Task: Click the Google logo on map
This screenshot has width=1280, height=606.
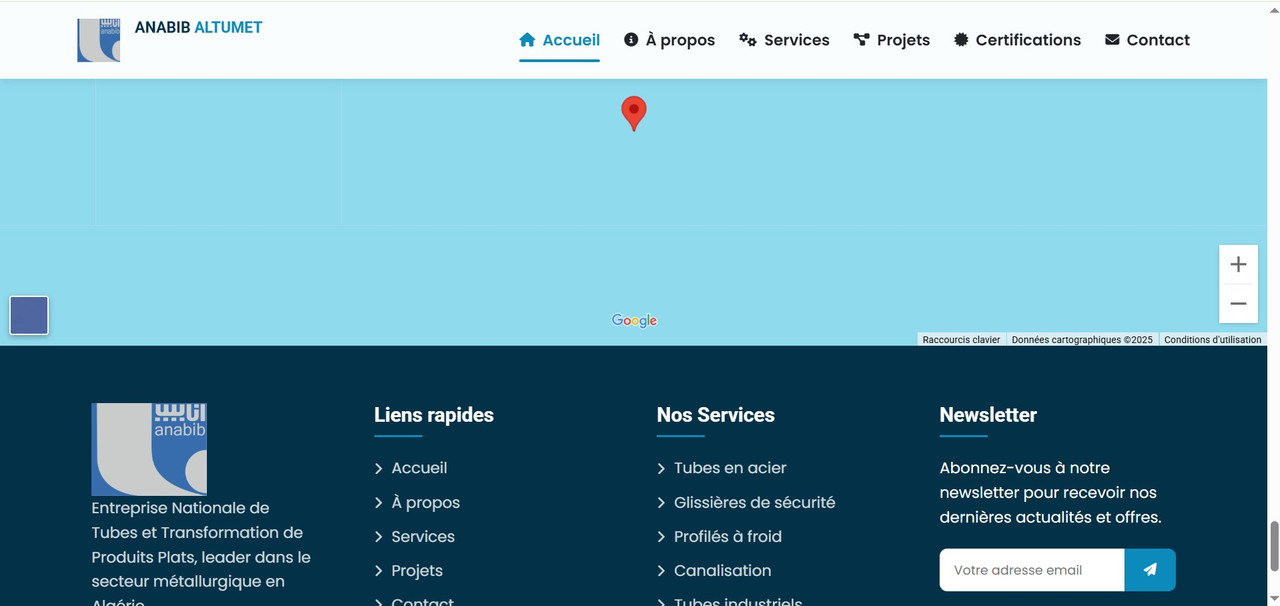Action: point(634,321)
